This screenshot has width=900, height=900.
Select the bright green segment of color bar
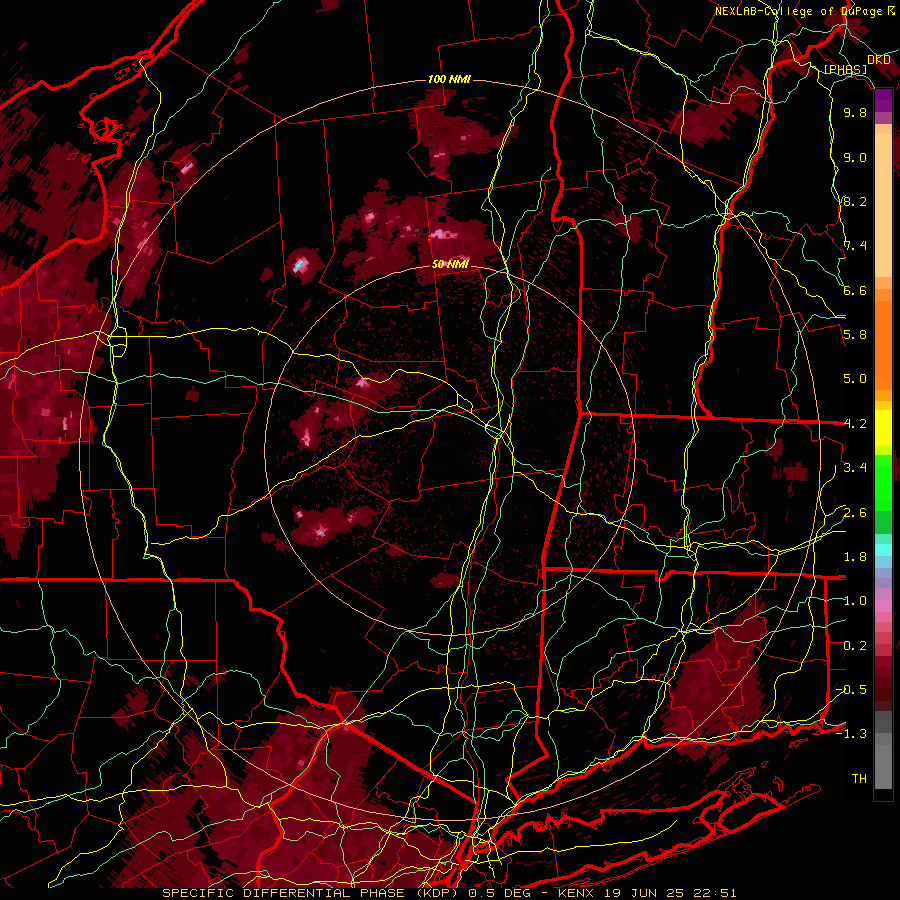(883, 483)
